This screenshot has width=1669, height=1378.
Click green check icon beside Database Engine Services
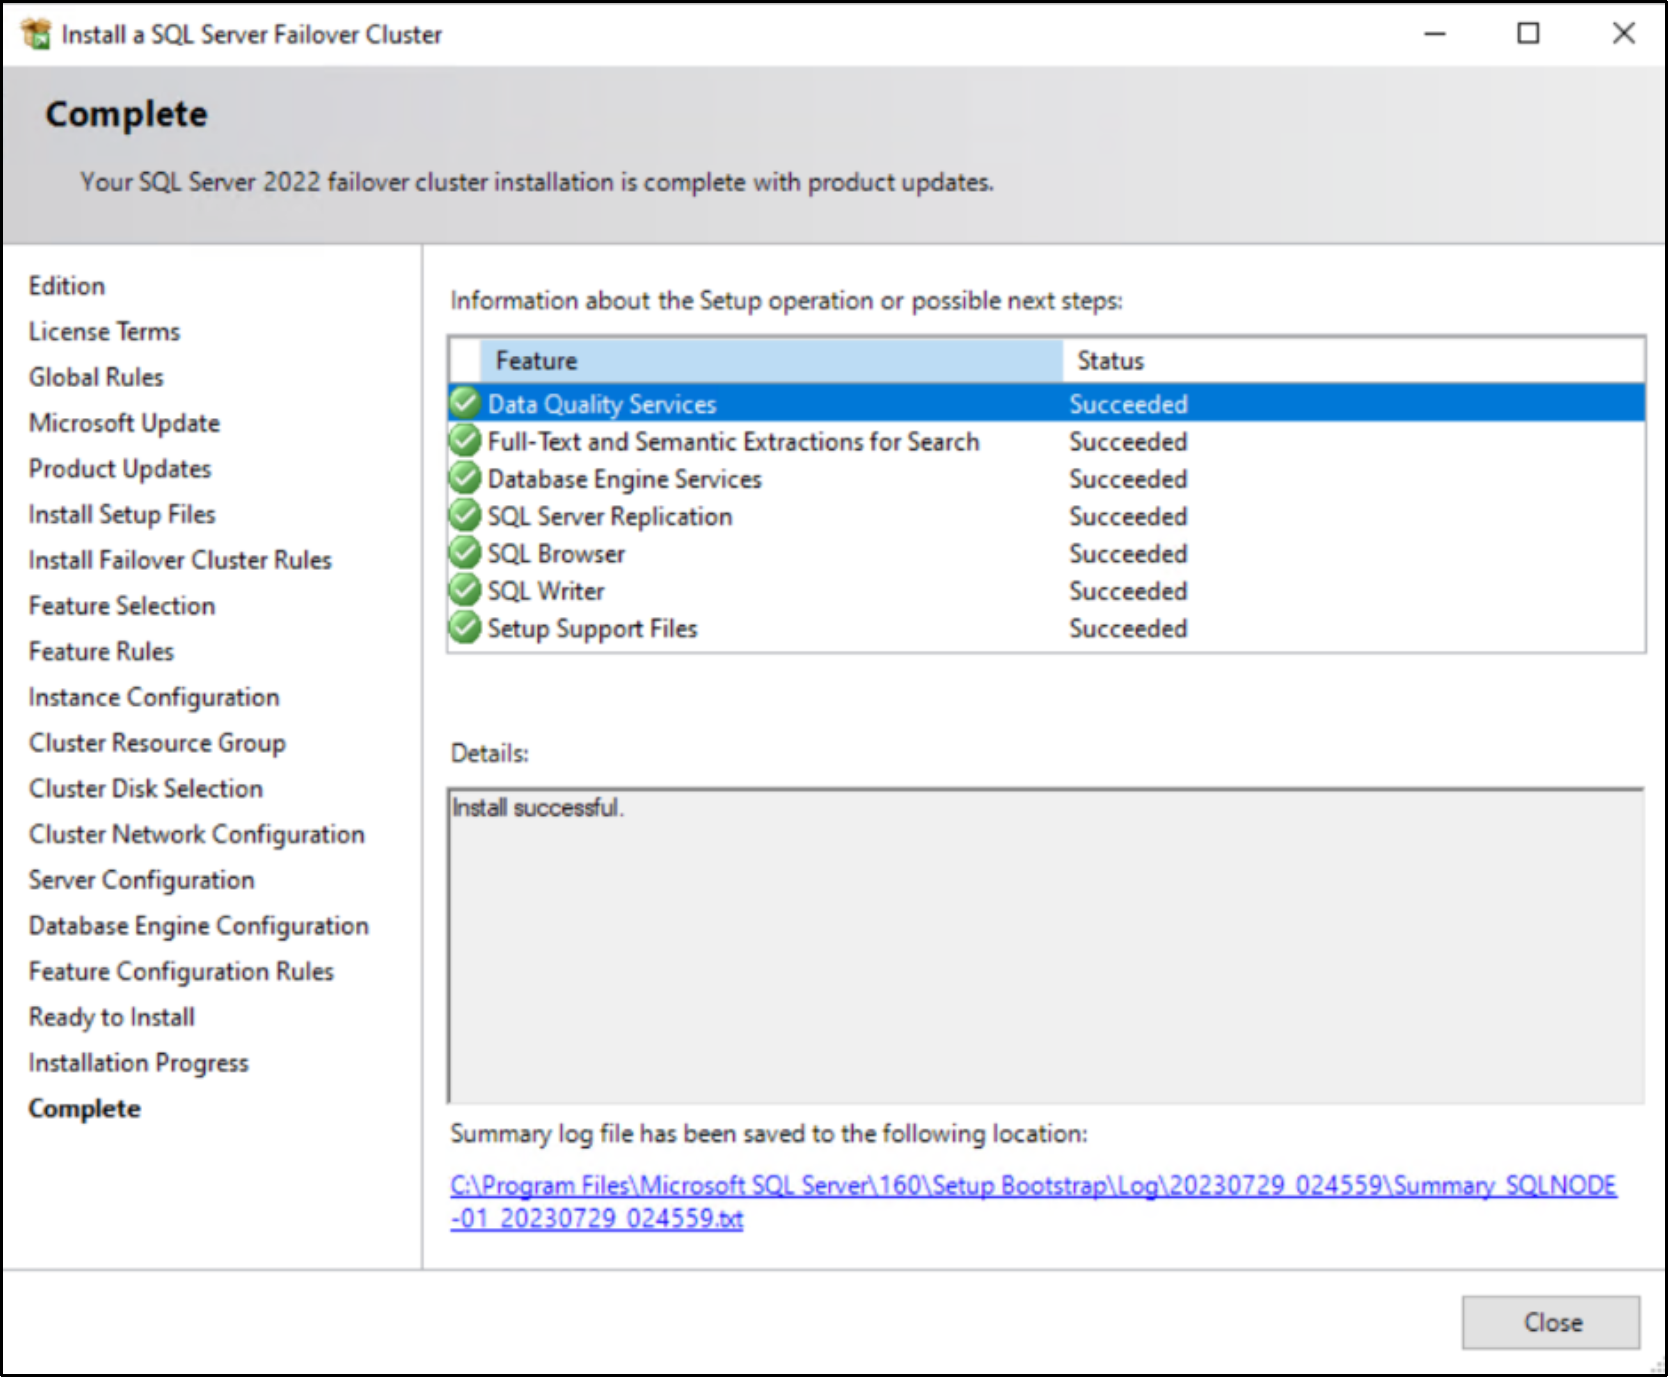click(x=465, y=478)
